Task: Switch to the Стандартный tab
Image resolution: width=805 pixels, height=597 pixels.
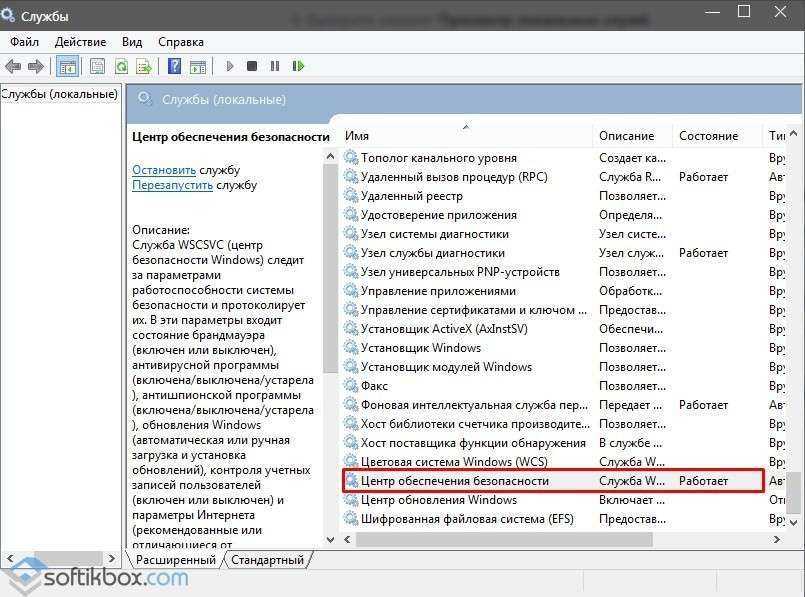Action: (267, 560)
